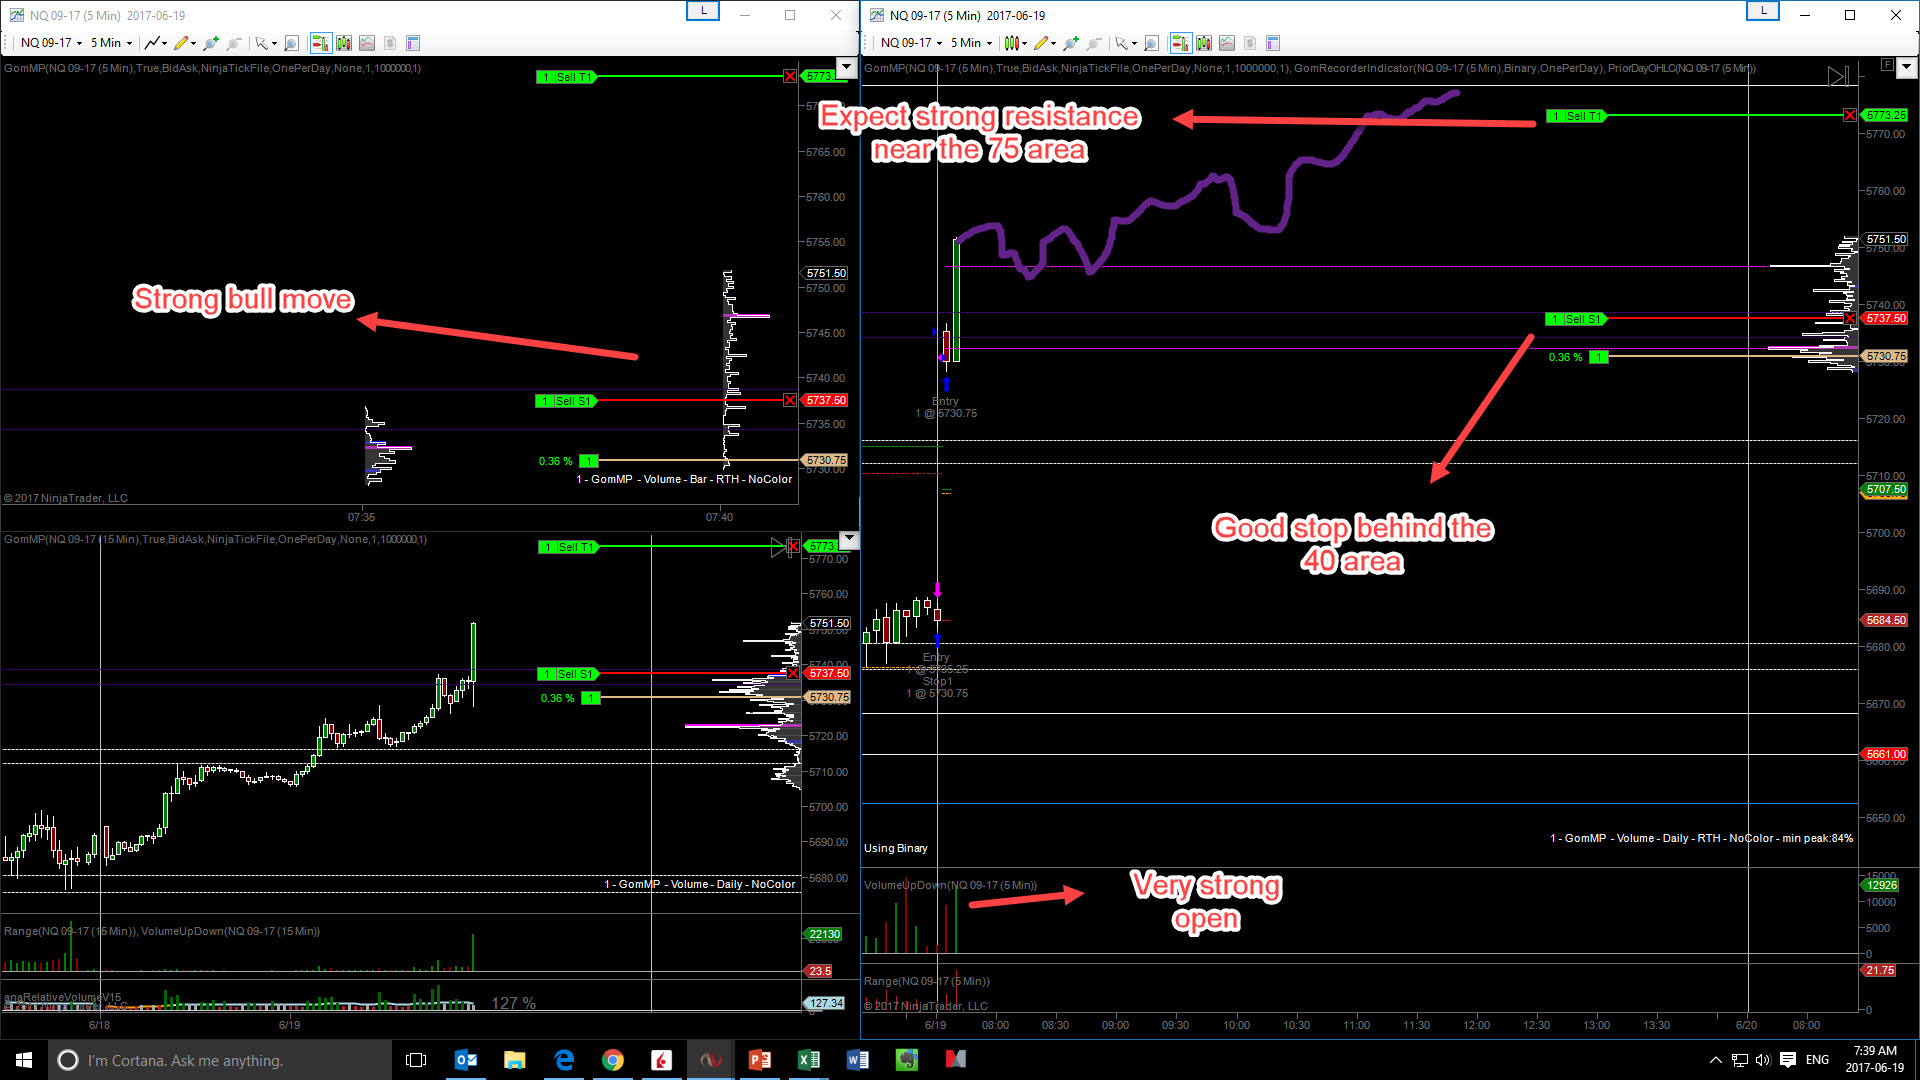
Task: Jump to last bar arrow in right chart
Action: tap(1839, 76)
